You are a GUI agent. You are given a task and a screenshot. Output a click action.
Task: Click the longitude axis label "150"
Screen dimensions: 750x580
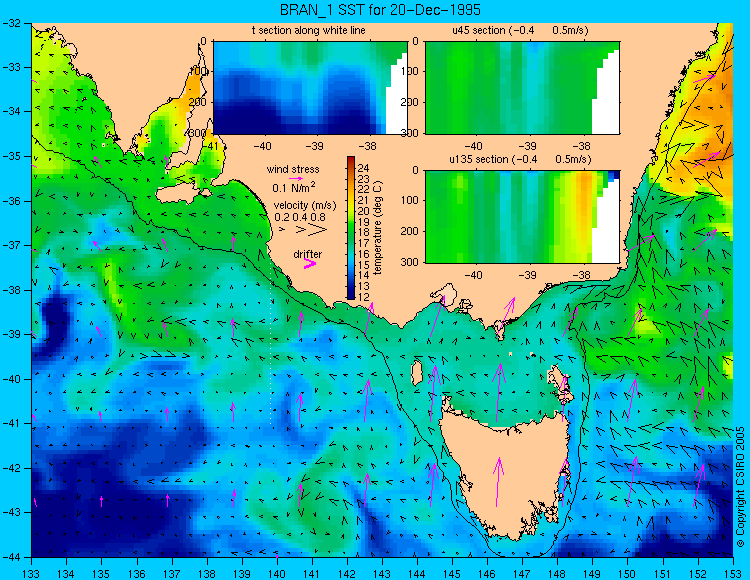tap(628, 573)
